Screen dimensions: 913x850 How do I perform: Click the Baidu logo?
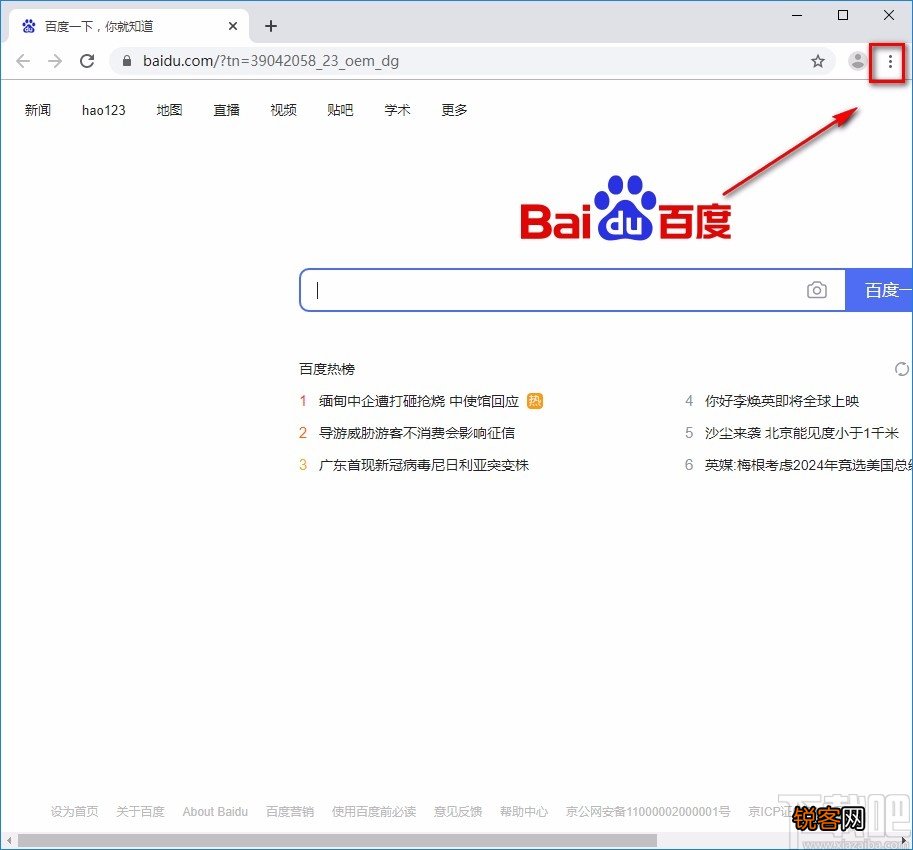pos(626,208)
